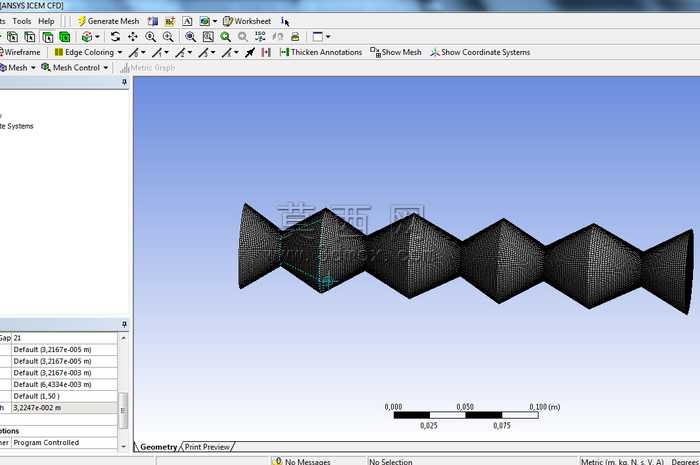This screenshot has height=465, width=700.
Task: Open dropdown beside triple edge '3' icon
Action: click(x=213, y=53)
